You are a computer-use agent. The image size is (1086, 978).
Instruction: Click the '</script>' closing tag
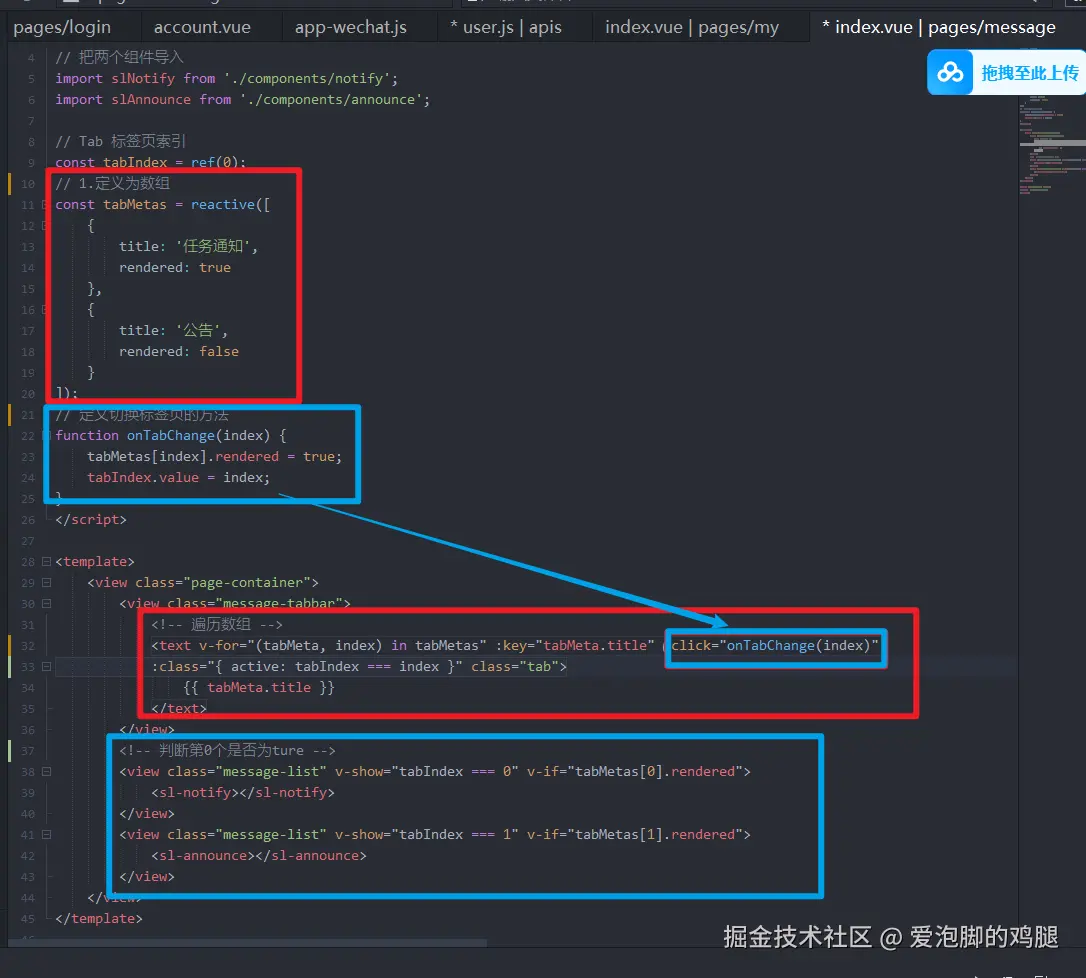pos(91,519)
